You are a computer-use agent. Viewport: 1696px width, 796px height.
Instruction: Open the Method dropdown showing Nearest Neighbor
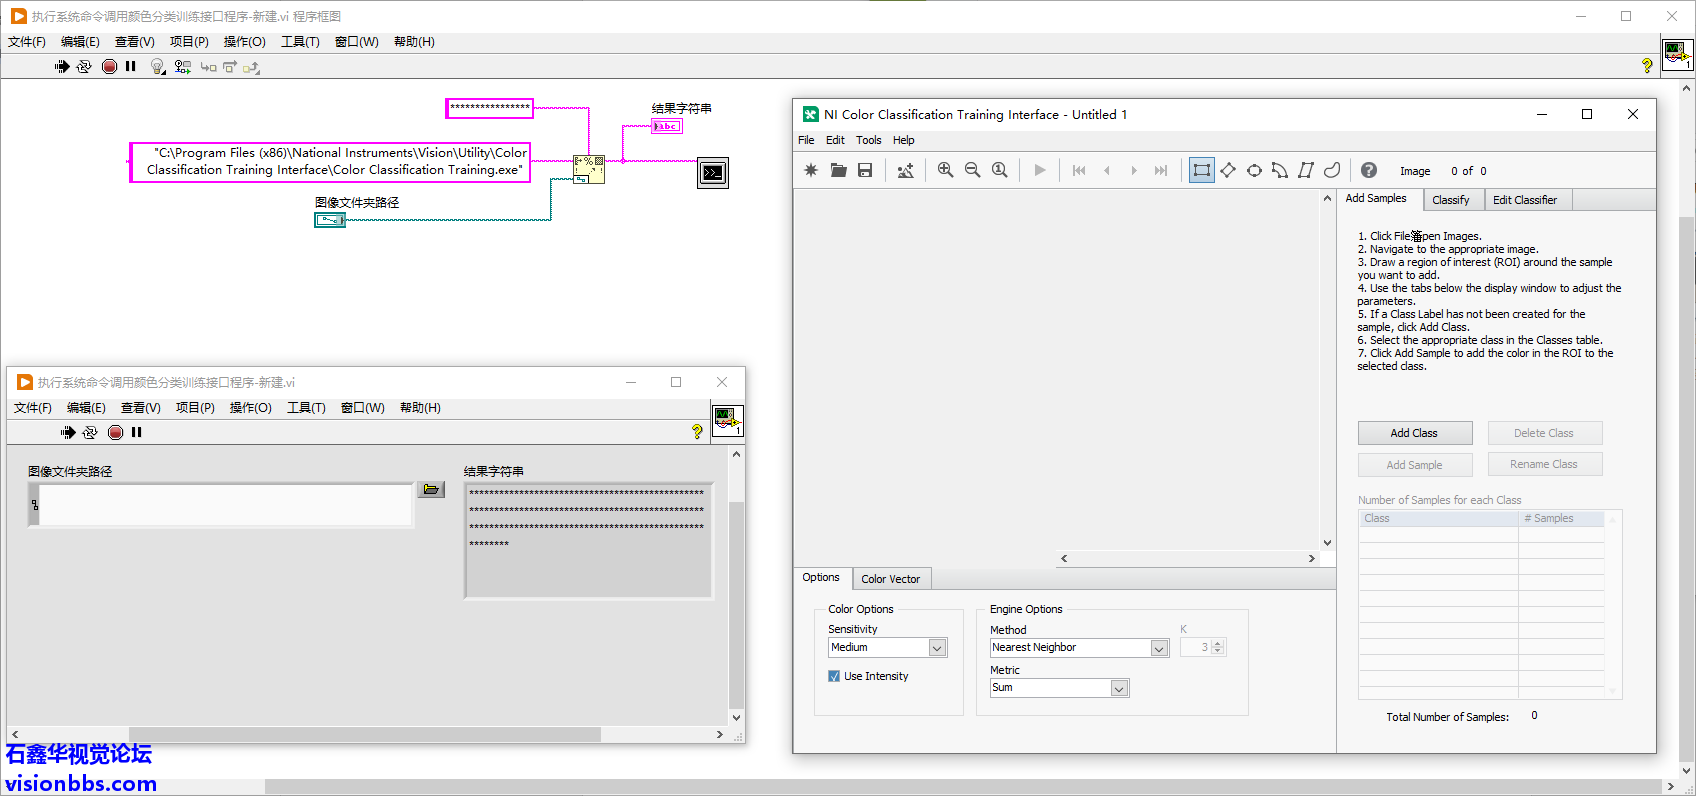click(x=1158, y=648)
